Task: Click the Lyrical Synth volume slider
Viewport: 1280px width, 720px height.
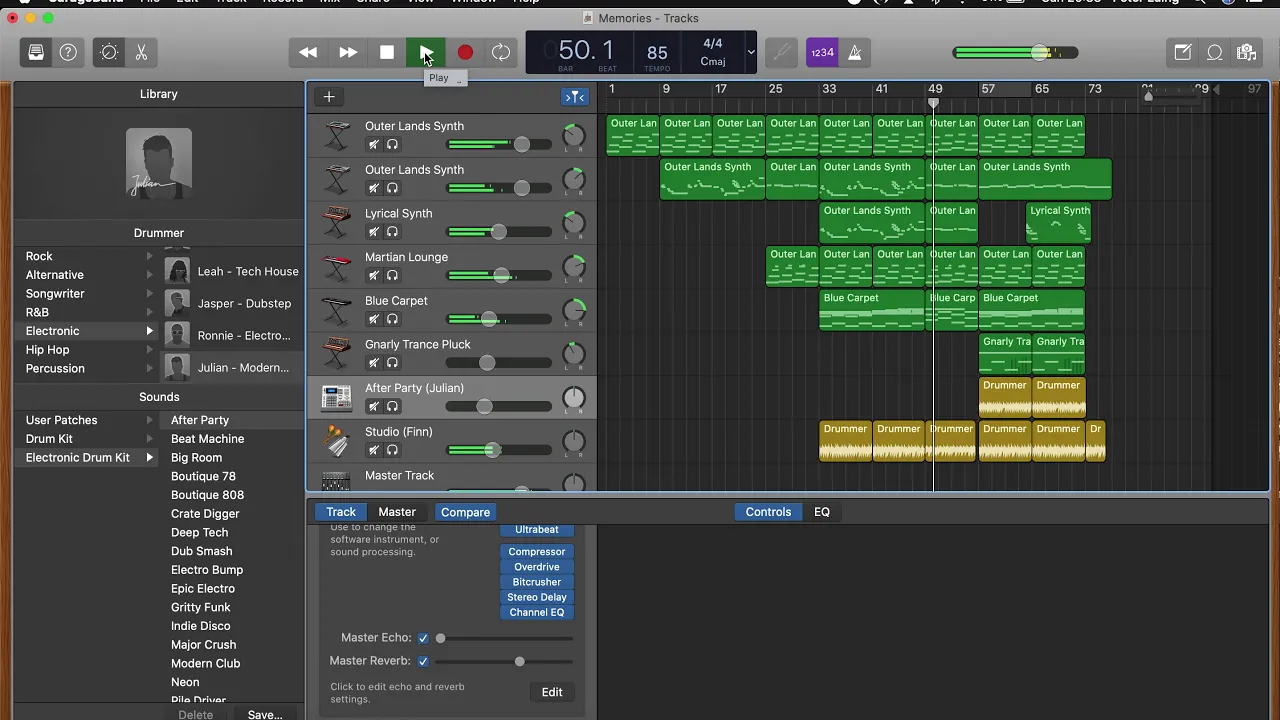Action: click(x=499, y=232)
